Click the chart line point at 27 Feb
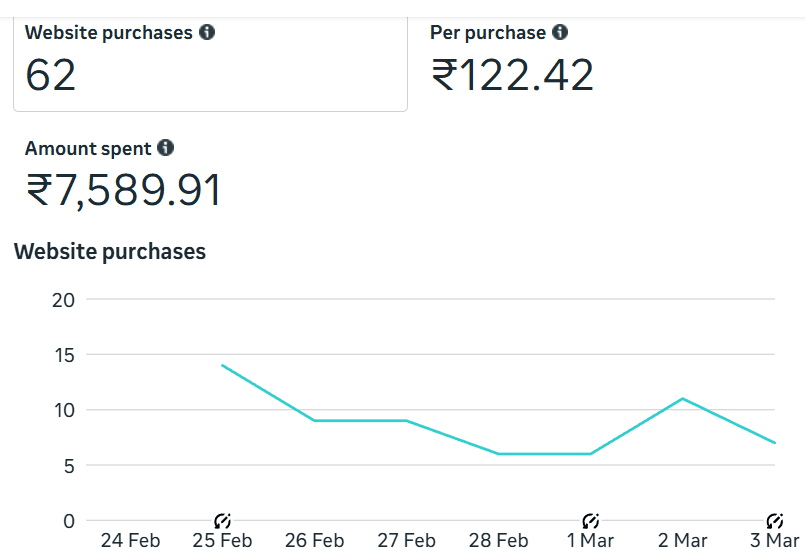Image resolution: width=805 pixels, height=551 pixels. [x=406, y=420]
